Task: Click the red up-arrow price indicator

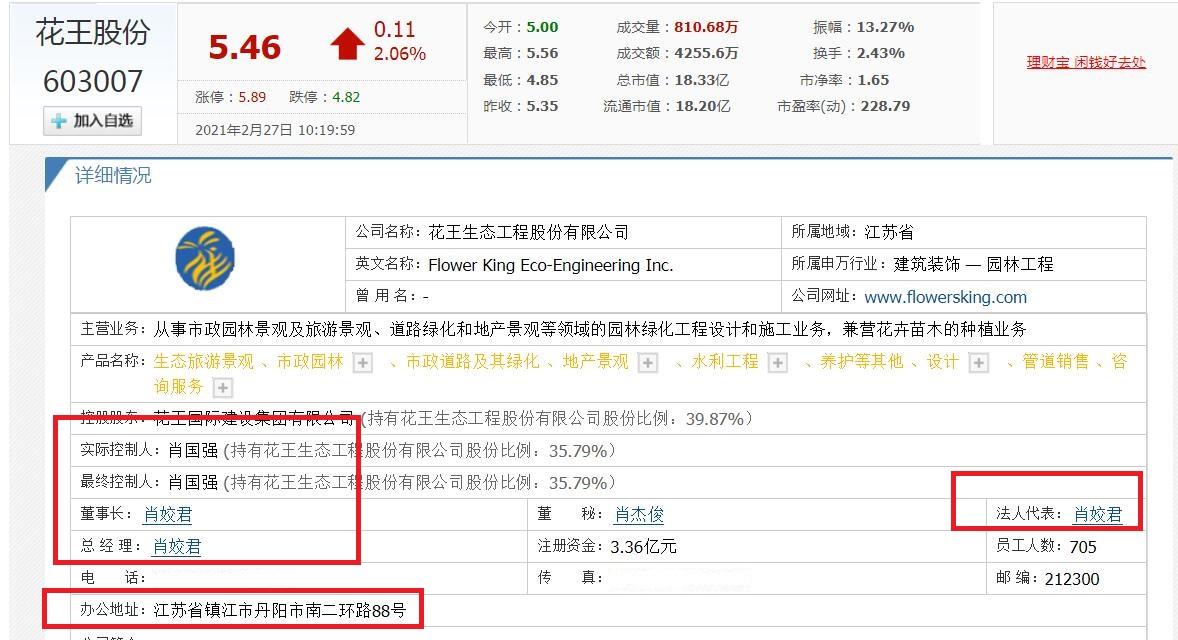Action: (x=347, y=44)
